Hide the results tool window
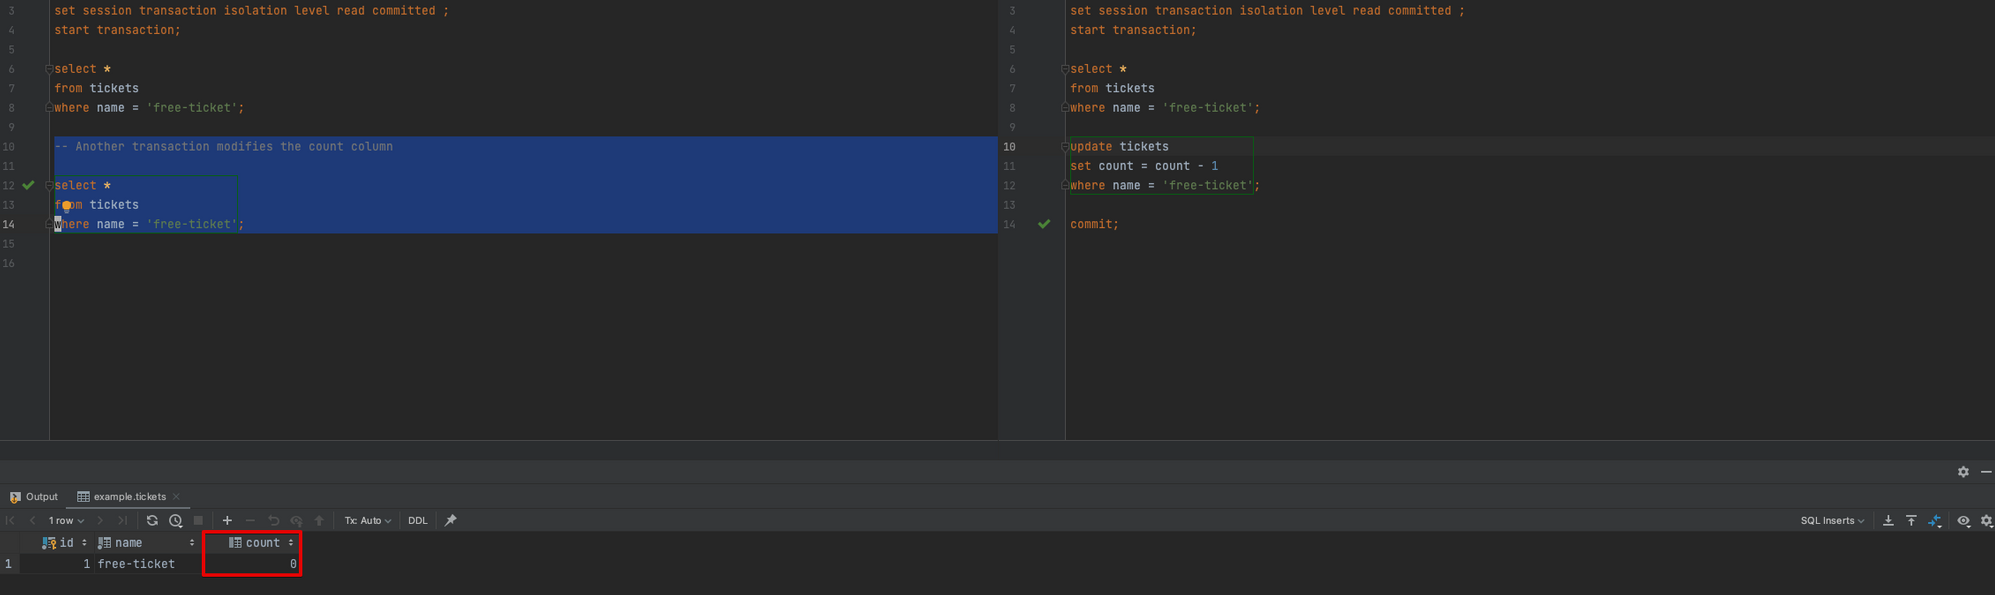Viewport: 1995px width, 595px height. 1986,471
